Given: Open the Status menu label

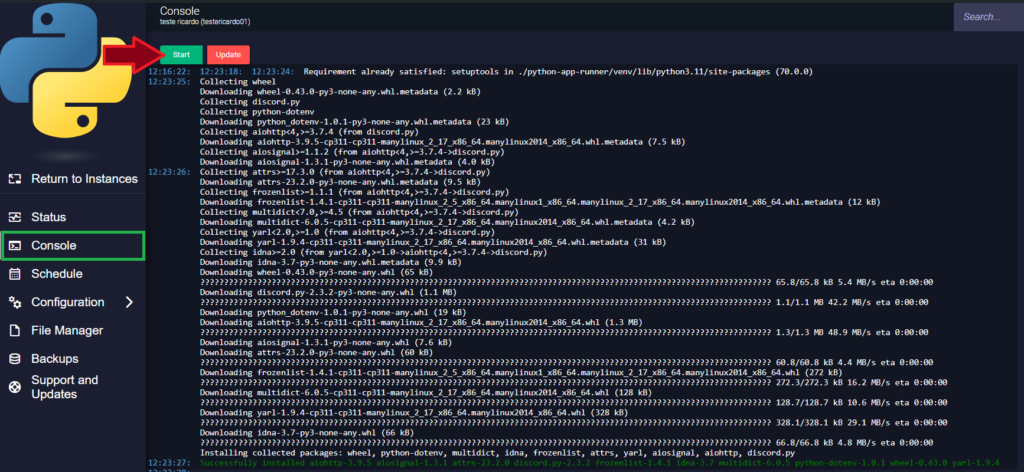Looking at the screenshot, I should (x=48, y=217).
